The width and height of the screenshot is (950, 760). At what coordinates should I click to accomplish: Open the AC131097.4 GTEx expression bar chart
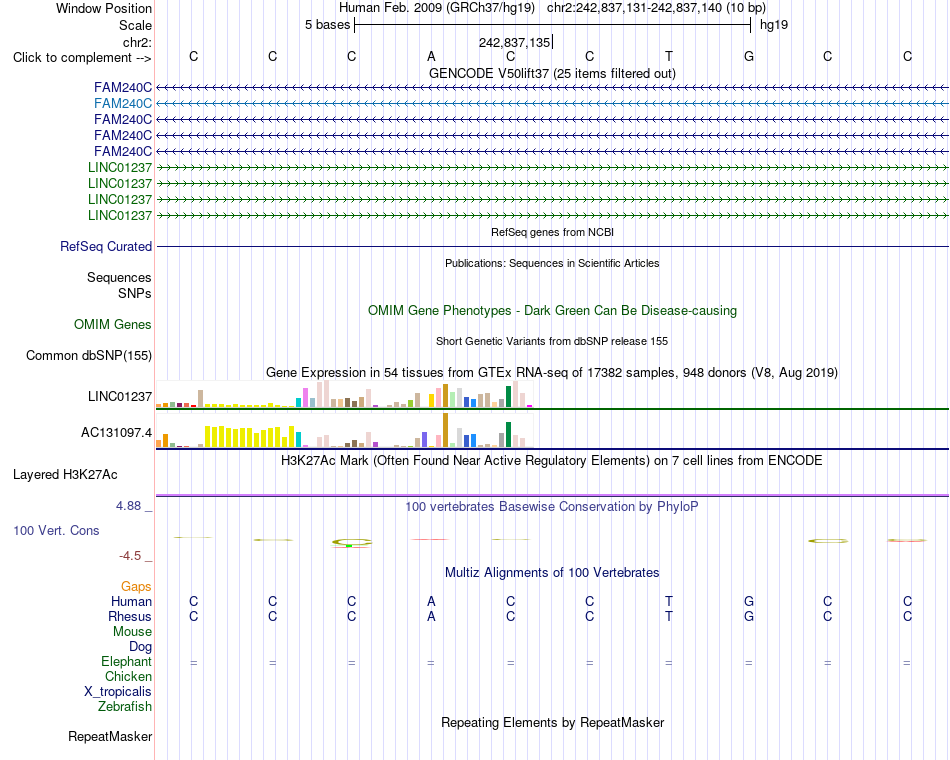pos(344,430)
